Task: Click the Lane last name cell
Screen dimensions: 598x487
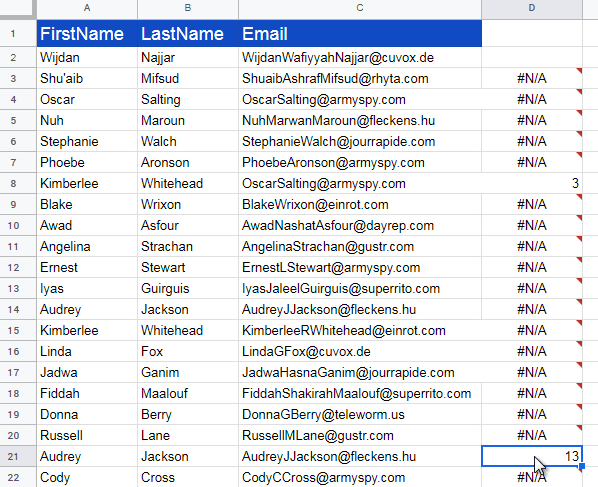Action: pos(188,435)
